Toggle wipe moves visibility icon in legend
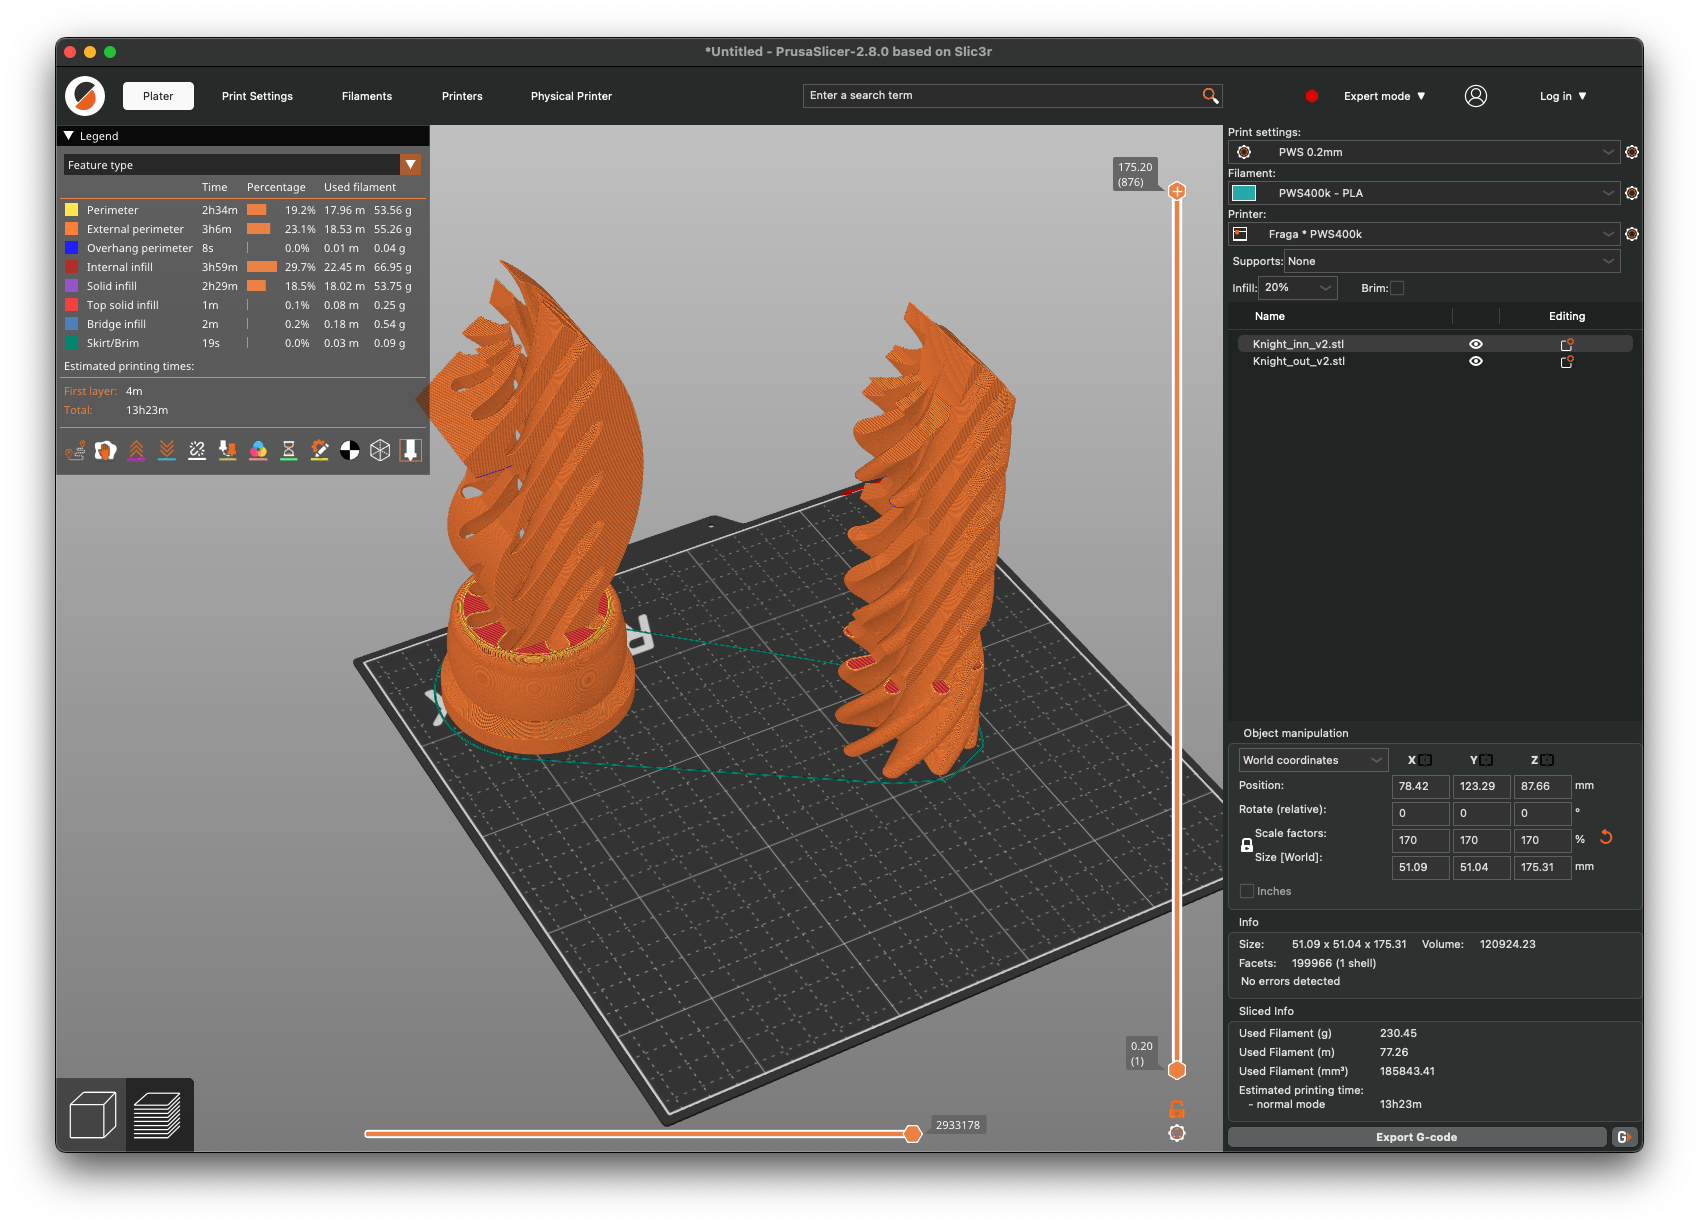Screen dimensions: 1699x1226 [x=106, y=451]
